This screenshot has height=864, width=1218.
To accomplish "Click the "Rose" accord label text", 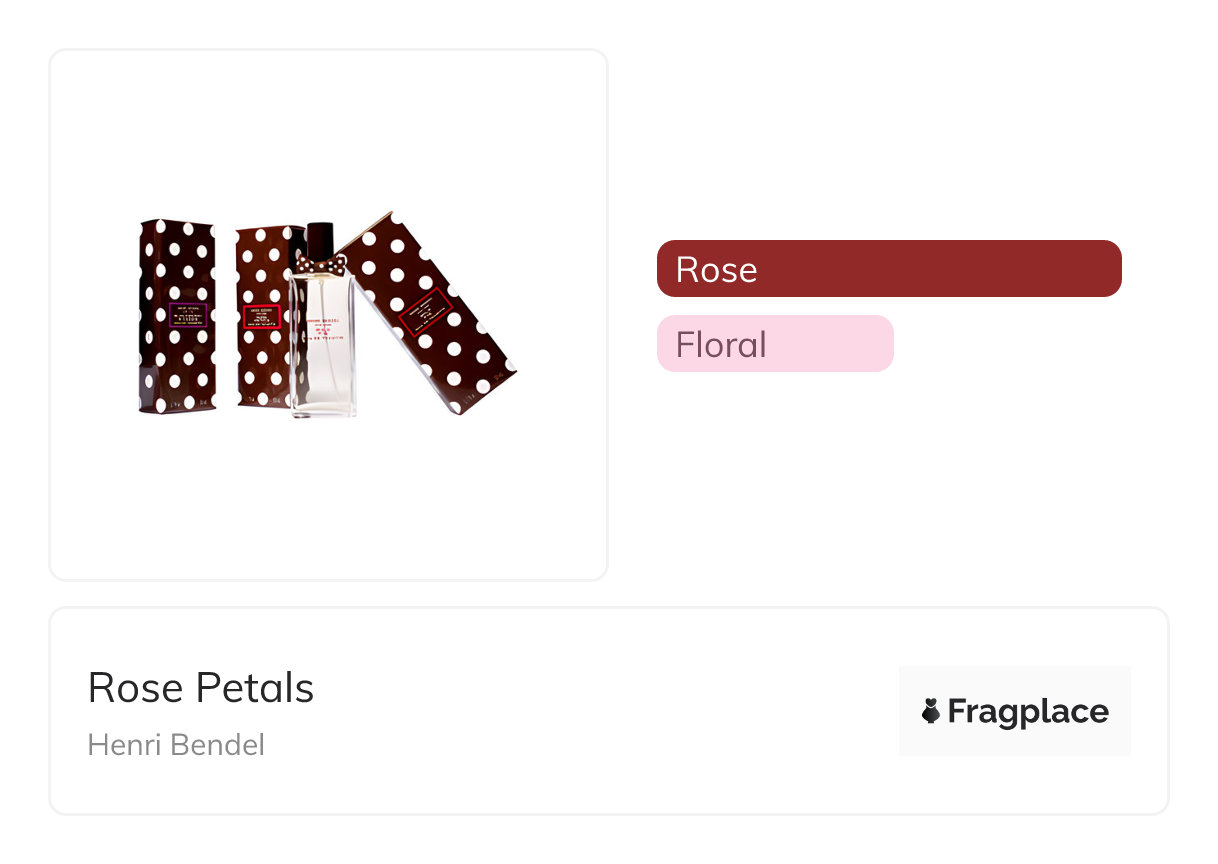I will (x=716, y=270).
